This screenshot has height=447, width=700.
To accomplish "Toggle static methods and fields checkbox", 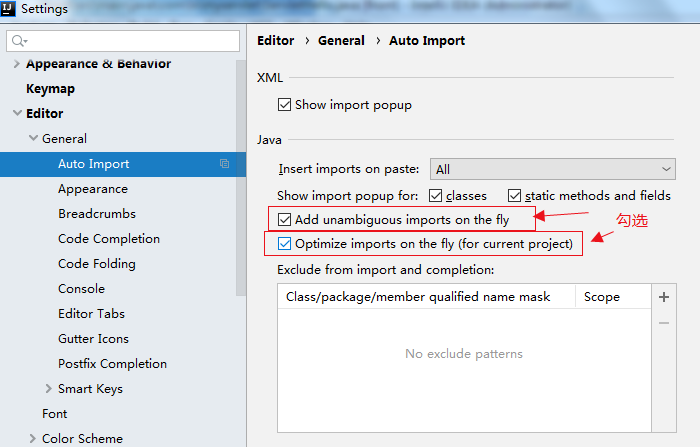I will (x=514, y=196).
